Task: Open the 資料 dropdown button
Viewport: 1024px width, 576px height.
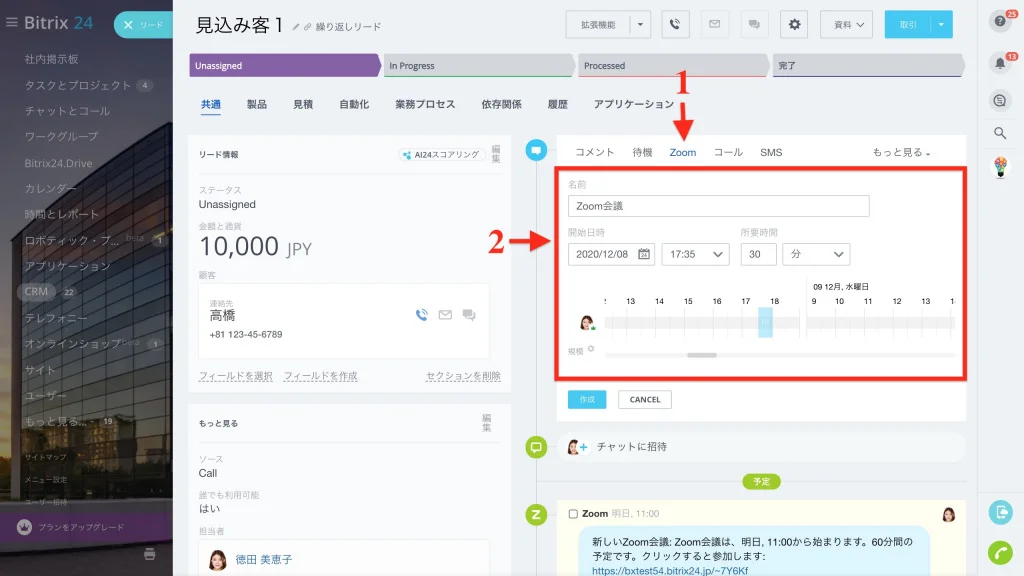Action: tap(846, 25)
